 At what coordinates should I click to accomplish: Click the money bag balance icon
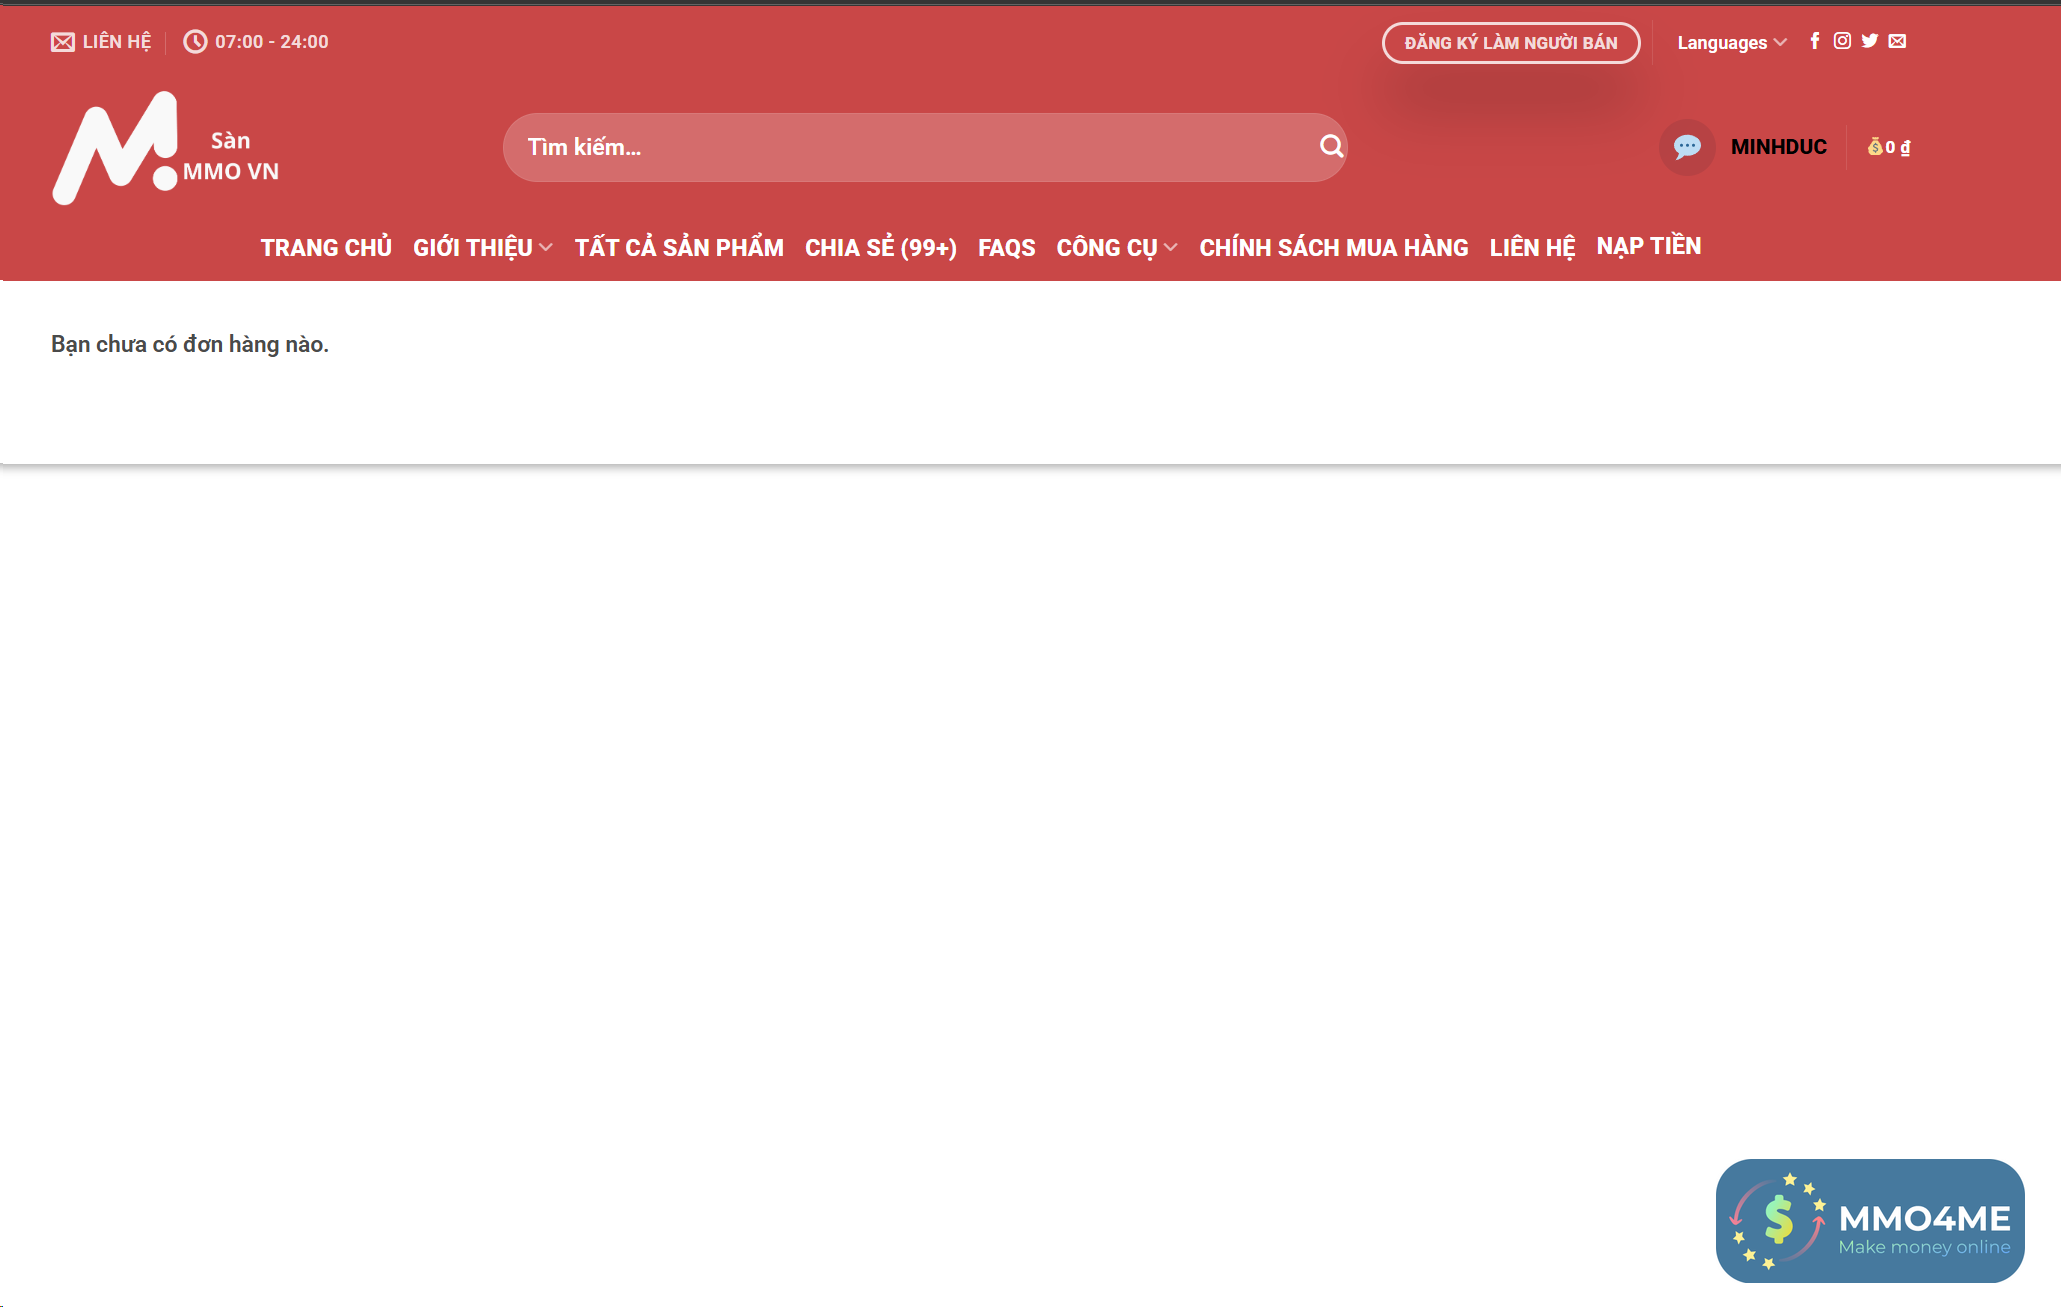(1875, 147)
